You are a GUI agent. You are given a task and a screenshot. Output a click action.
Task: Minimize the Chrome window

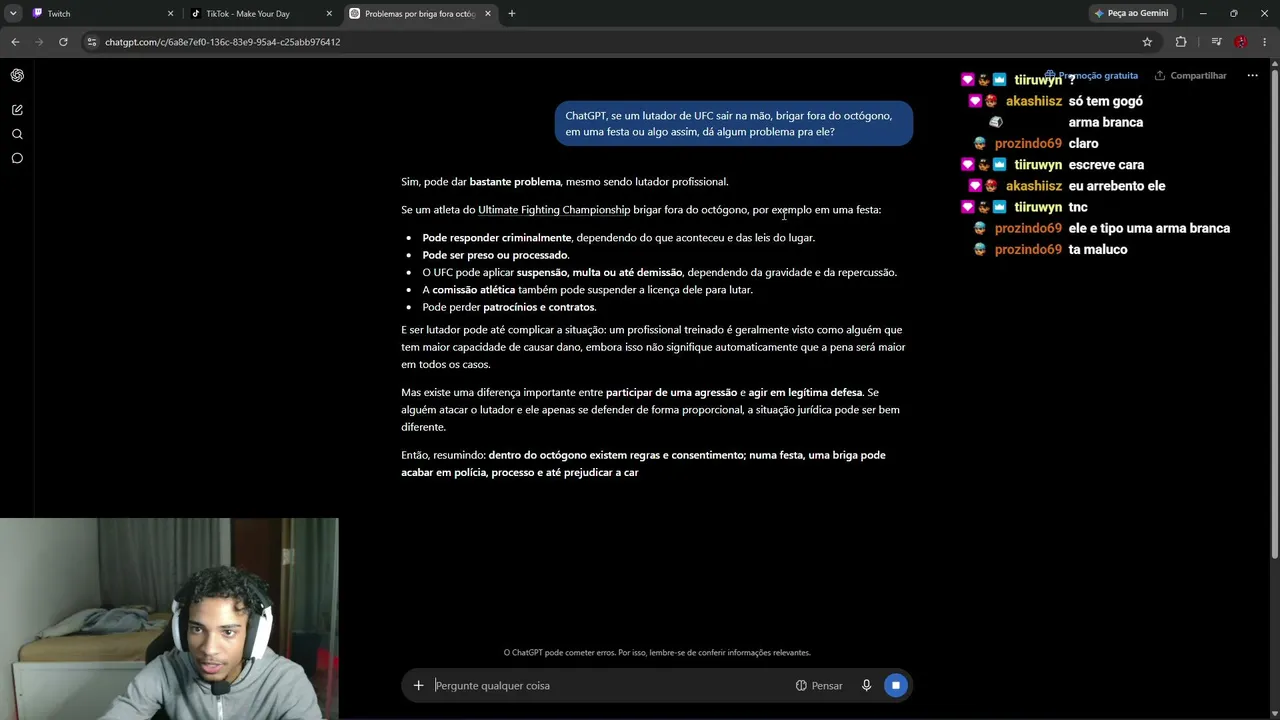click(x=1203, y=13)
